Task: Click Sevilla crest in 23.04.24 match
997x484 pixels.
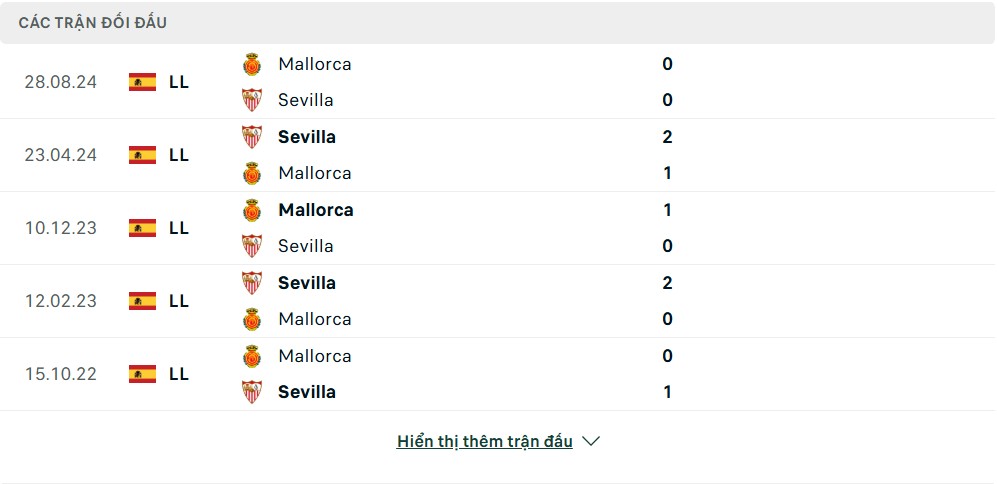Action: click(x=252, y=137)
